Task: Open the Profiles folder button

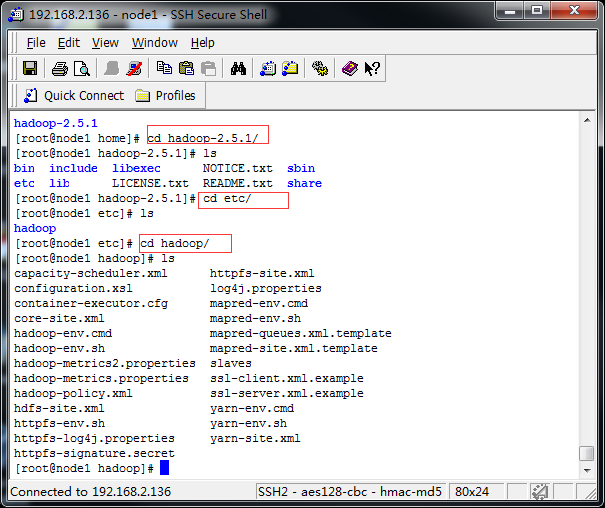Action: pyautogui.click(x=165, y=96)
